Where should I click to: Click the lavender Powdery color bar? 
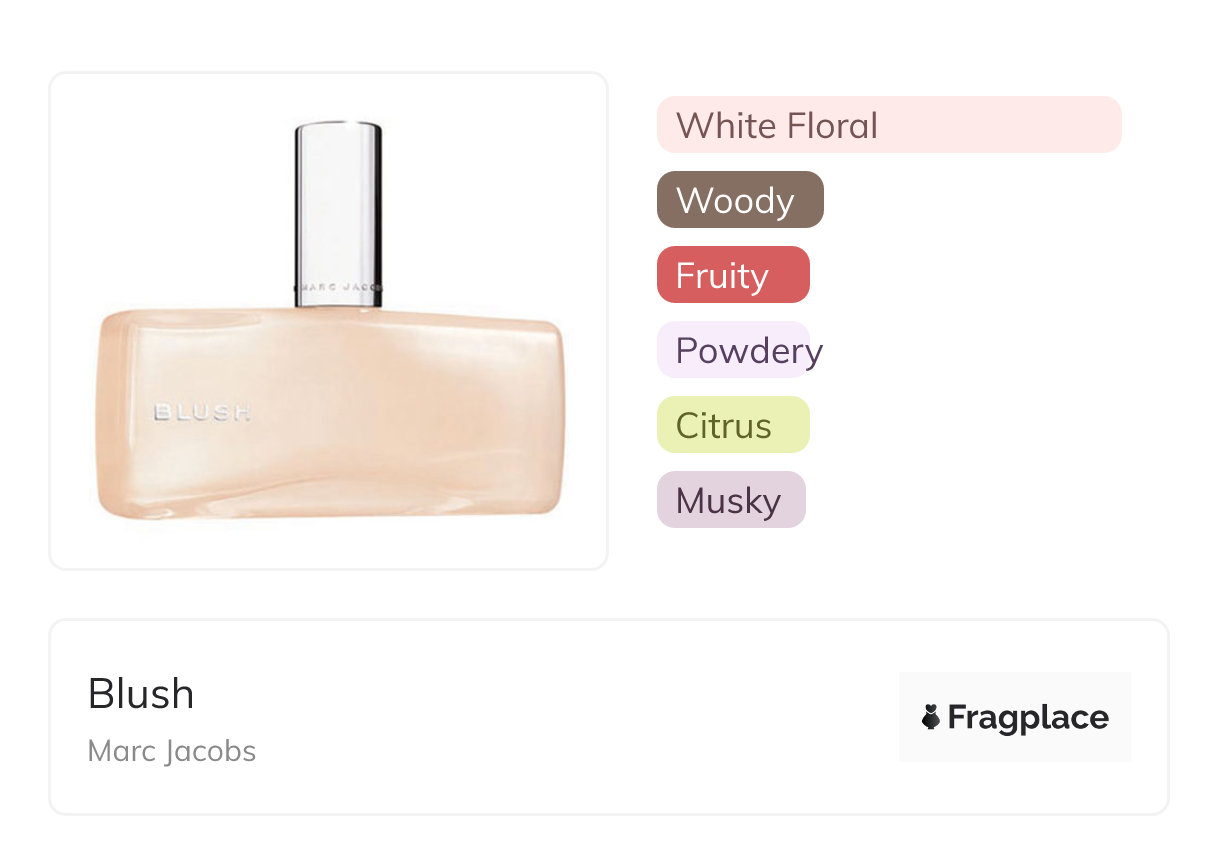(733, 350)
